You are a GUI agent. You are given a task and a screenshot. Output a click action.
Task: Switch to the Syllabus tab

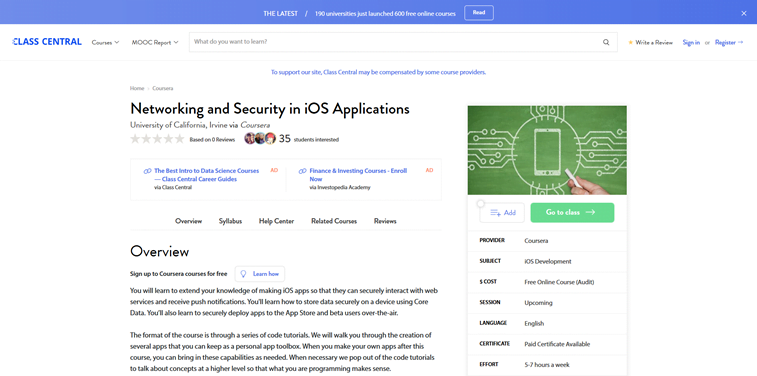(x=230, y=221)
